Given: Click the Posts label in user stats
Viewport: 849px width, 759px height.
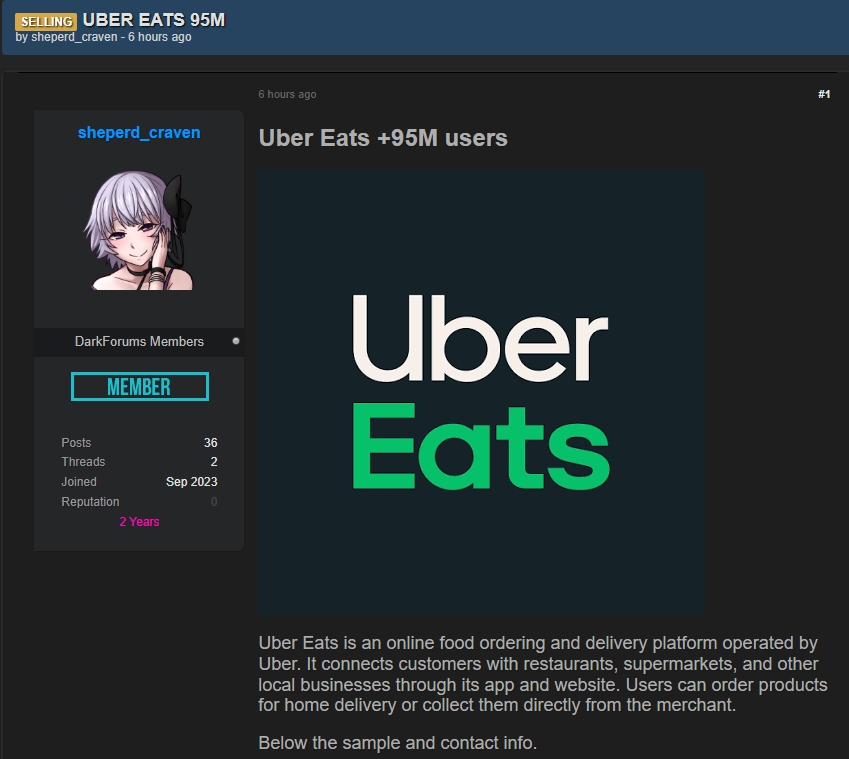Looking at the screenshot, I should [76, 442].
